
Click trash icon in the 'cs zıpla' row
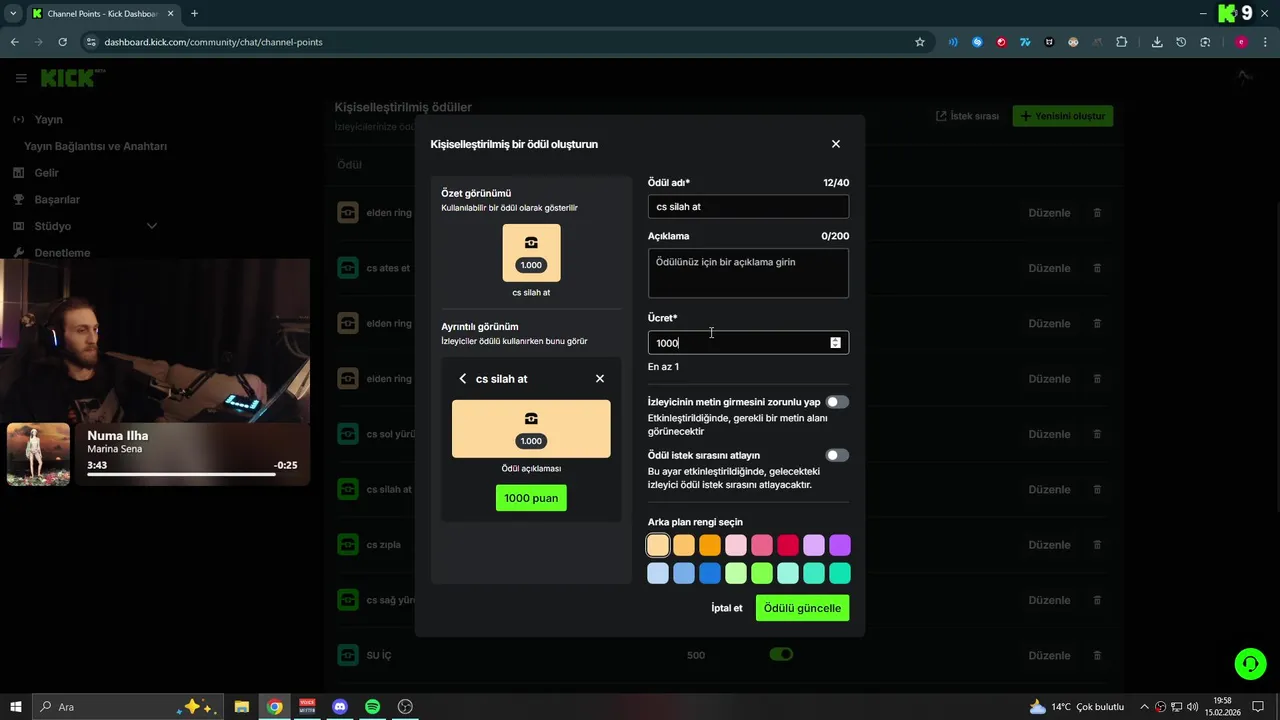[x=1097, y=545]
